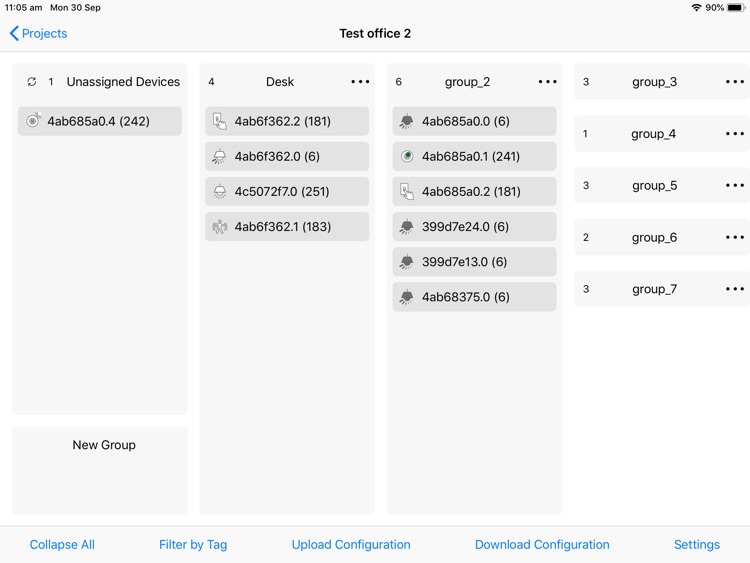The width and height of the screenshot is (750, 563).
Task: Expand the collapsed group_6 group
Action: 662,237
